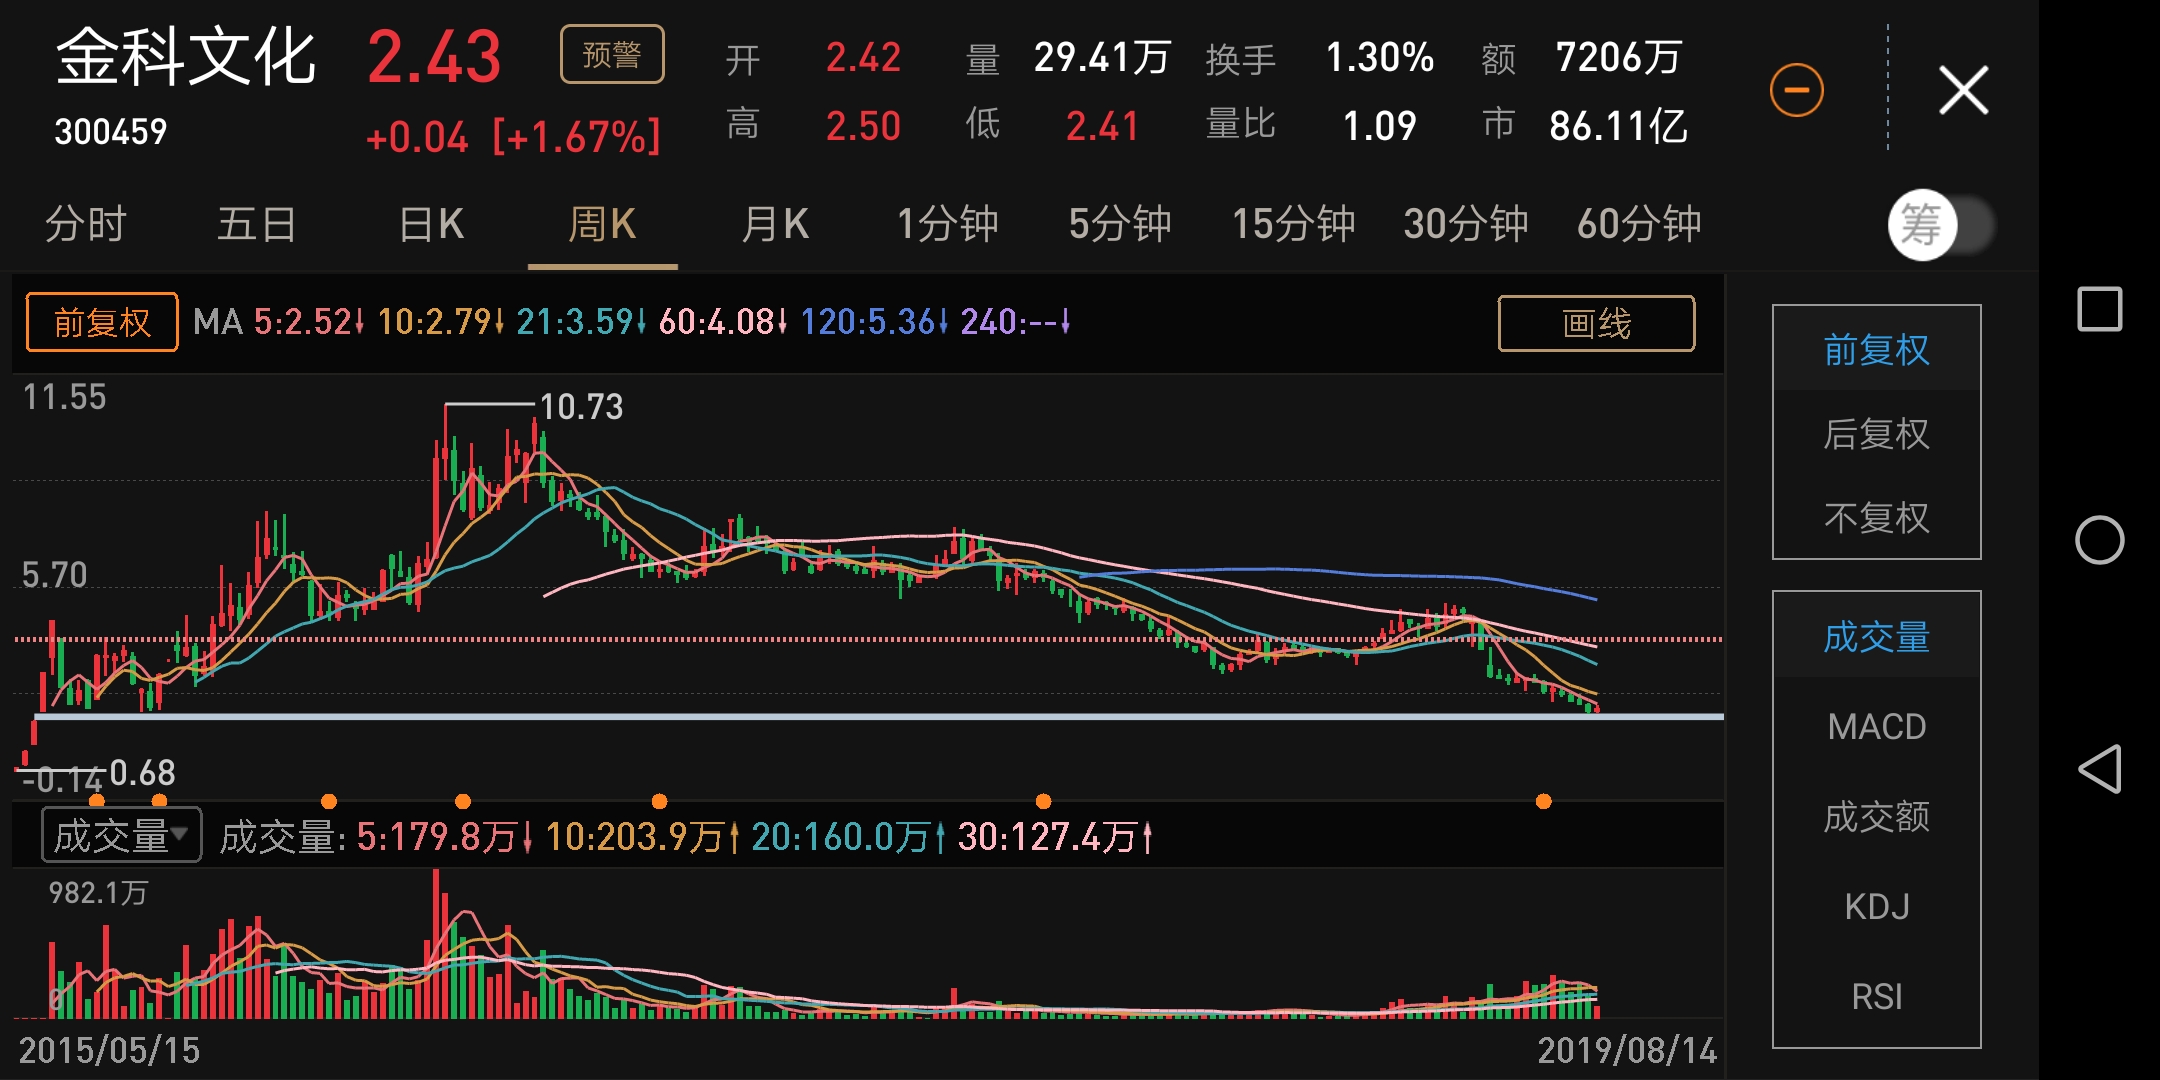
Task: Switch to the 日K daily chart tab
Action: pos(430,225)
